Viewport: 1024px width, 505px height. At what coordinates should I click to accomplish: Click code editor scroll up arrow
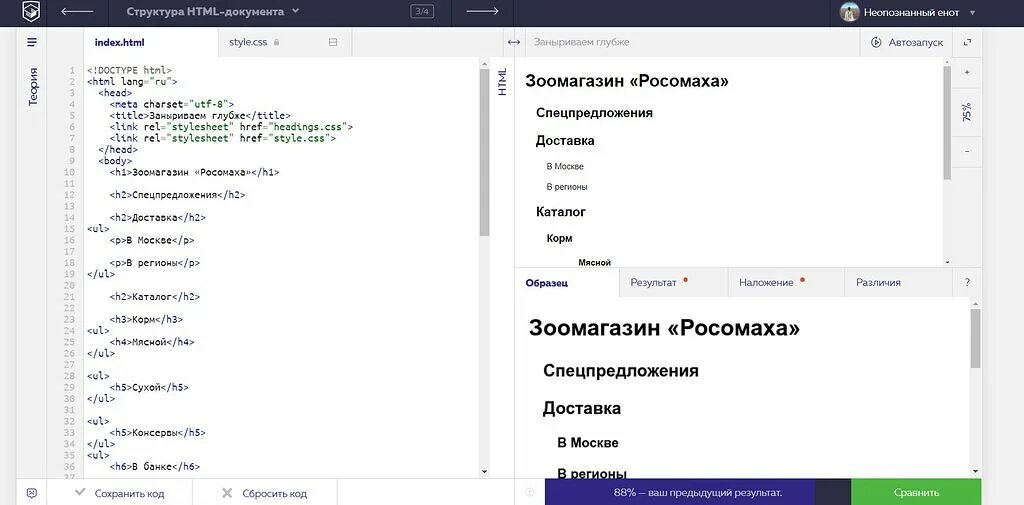(484, 63)
